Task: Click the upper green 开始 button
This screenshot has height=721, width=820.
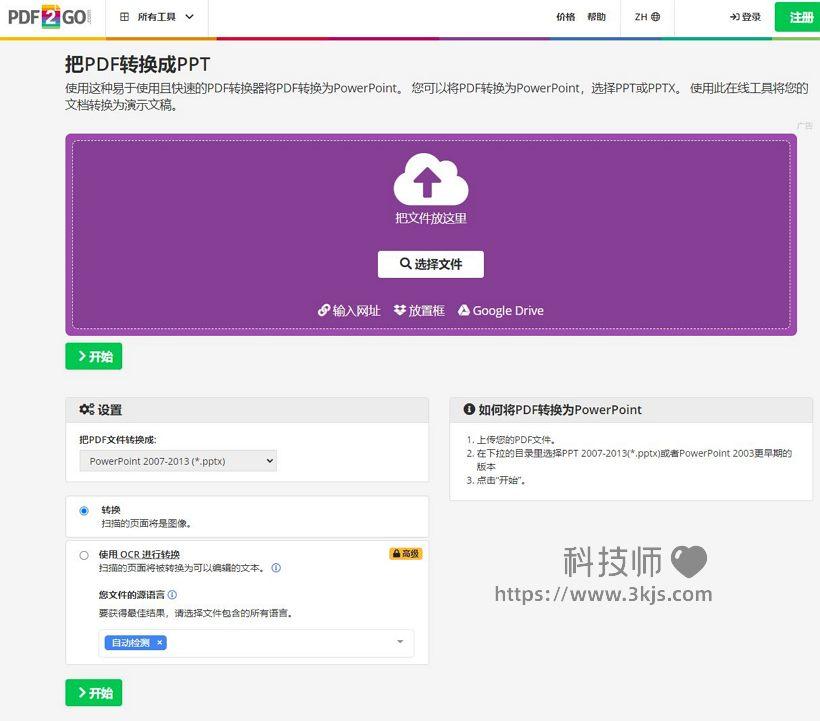Action: [x=94, y=356]
